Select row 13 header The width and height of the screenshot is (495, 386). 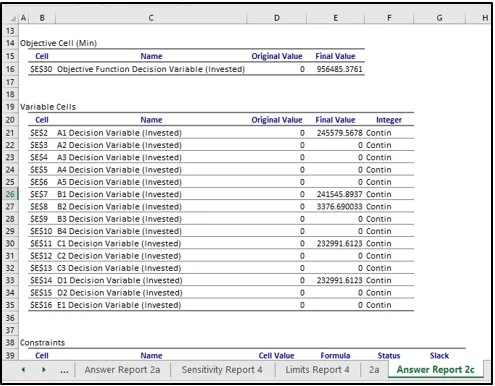coord(10,31)
